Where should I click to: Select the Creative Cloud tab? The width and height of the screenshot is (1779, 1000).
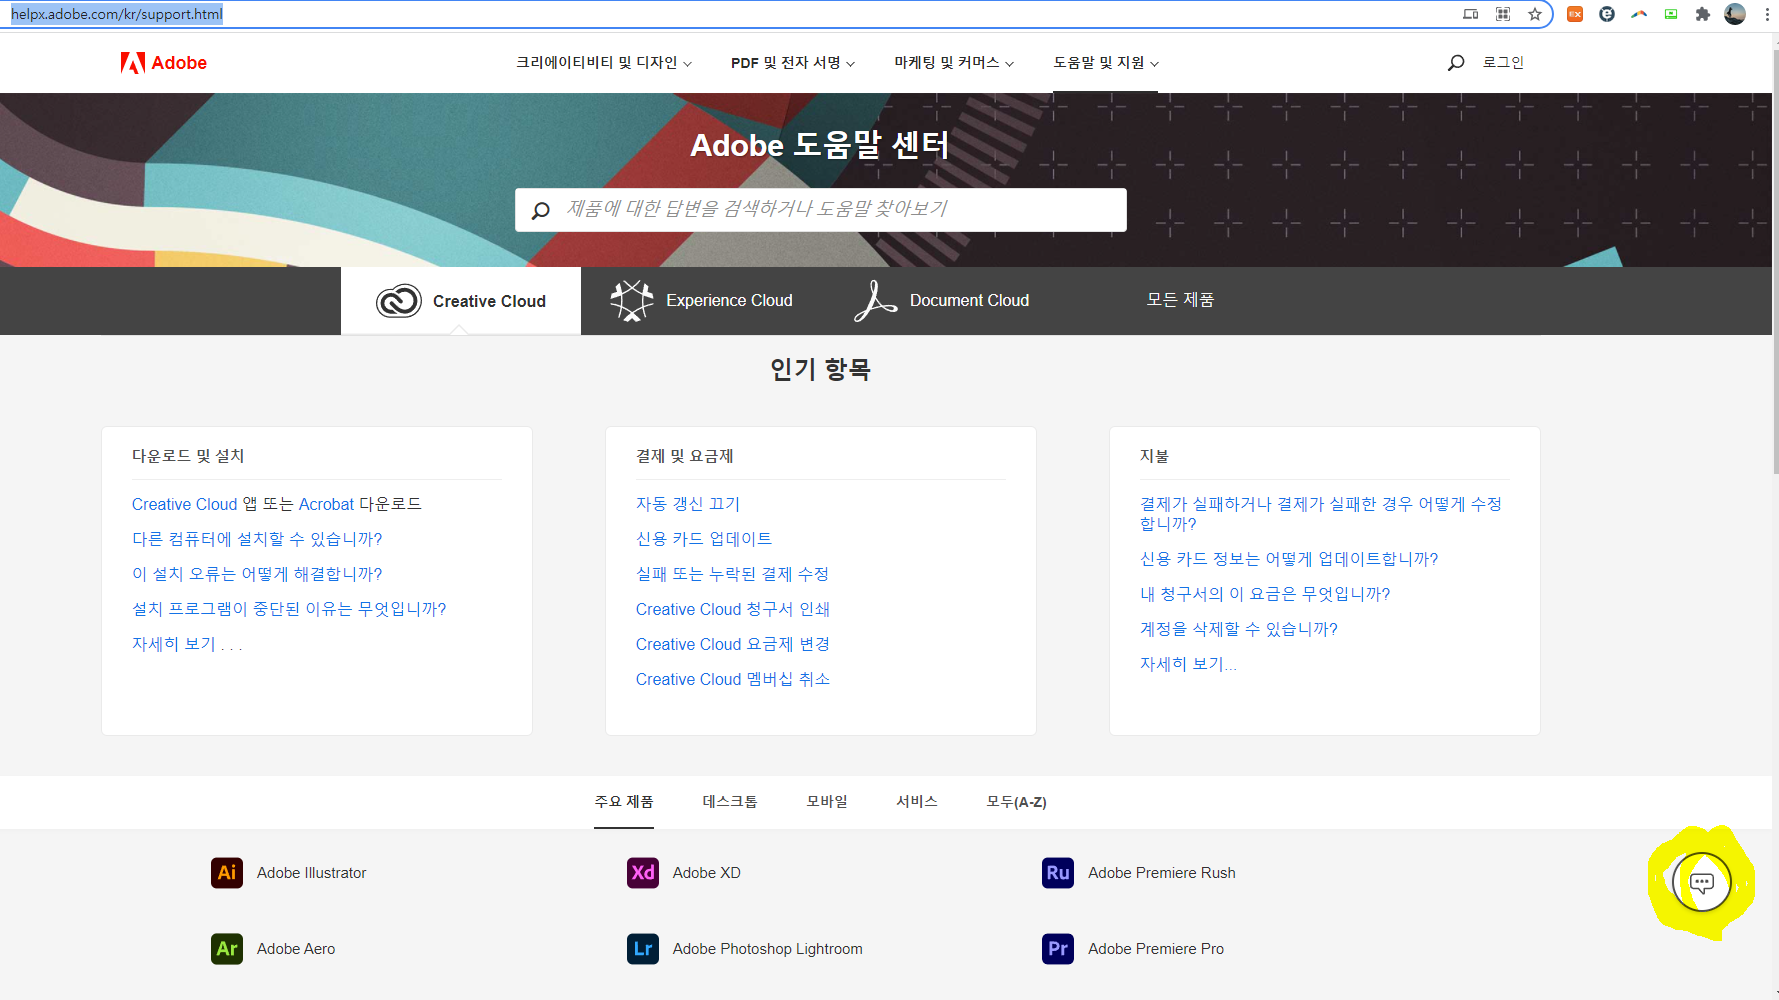(x=461, y=301)
